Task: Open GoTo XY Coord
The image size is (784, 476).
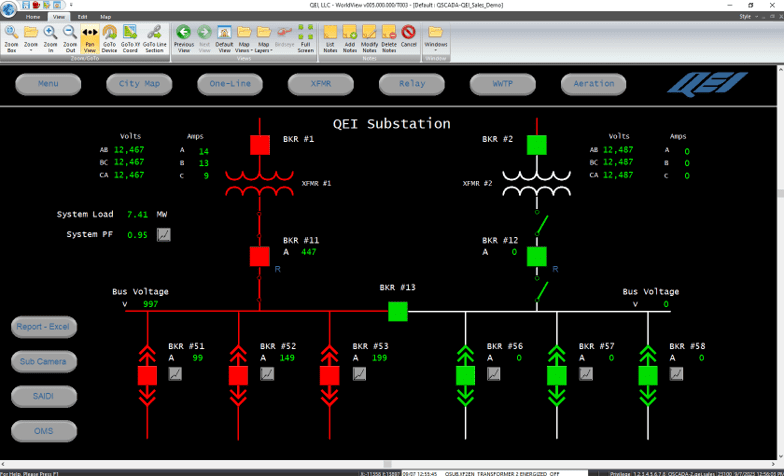Action: tap(130, 38)
